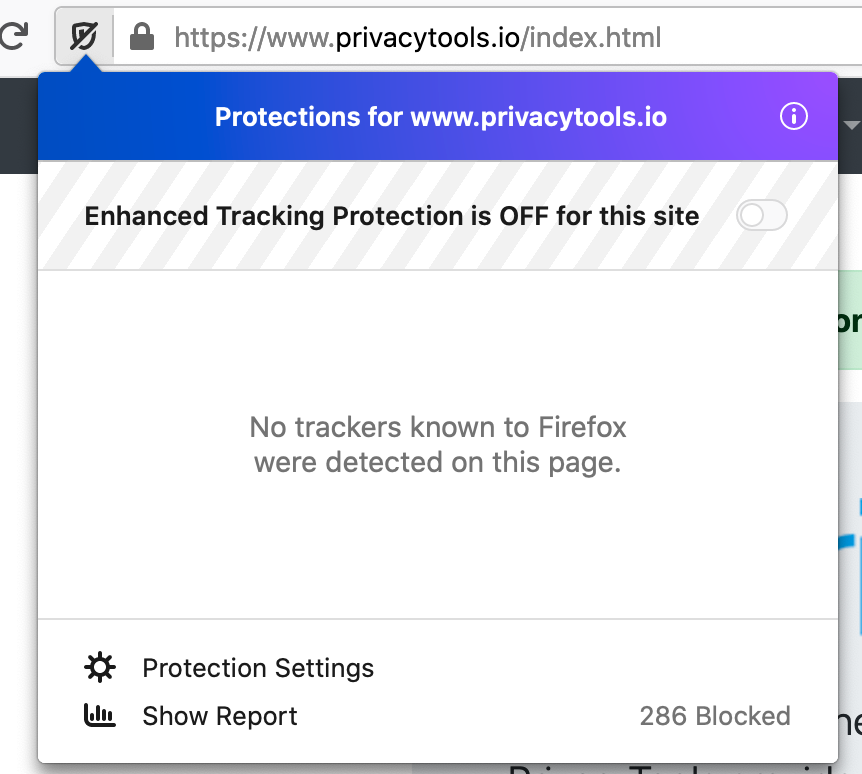
Task: Click the bar chart icon beside Show Report
Action: 100,716
